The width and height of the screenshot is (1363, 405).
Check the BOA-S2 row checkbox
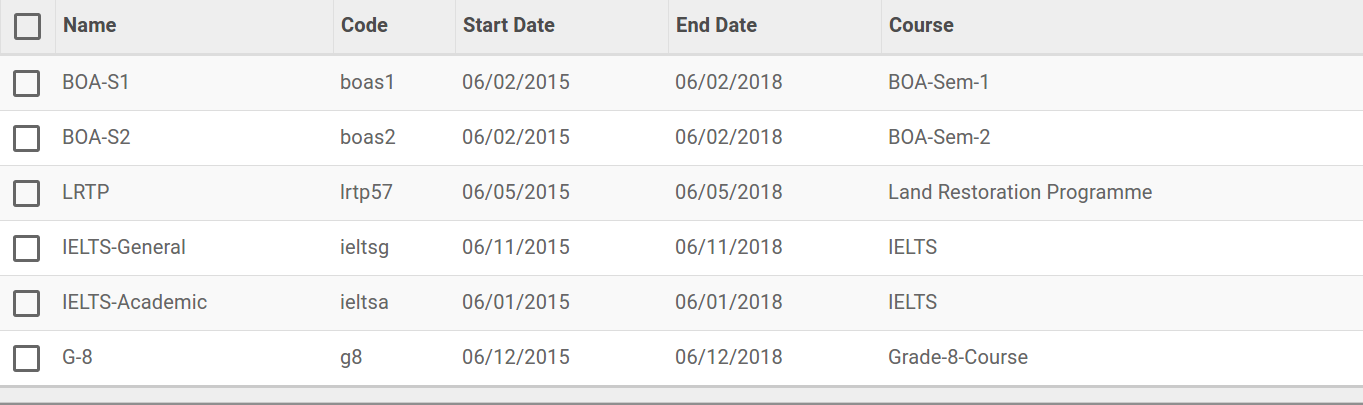point(27,138)
